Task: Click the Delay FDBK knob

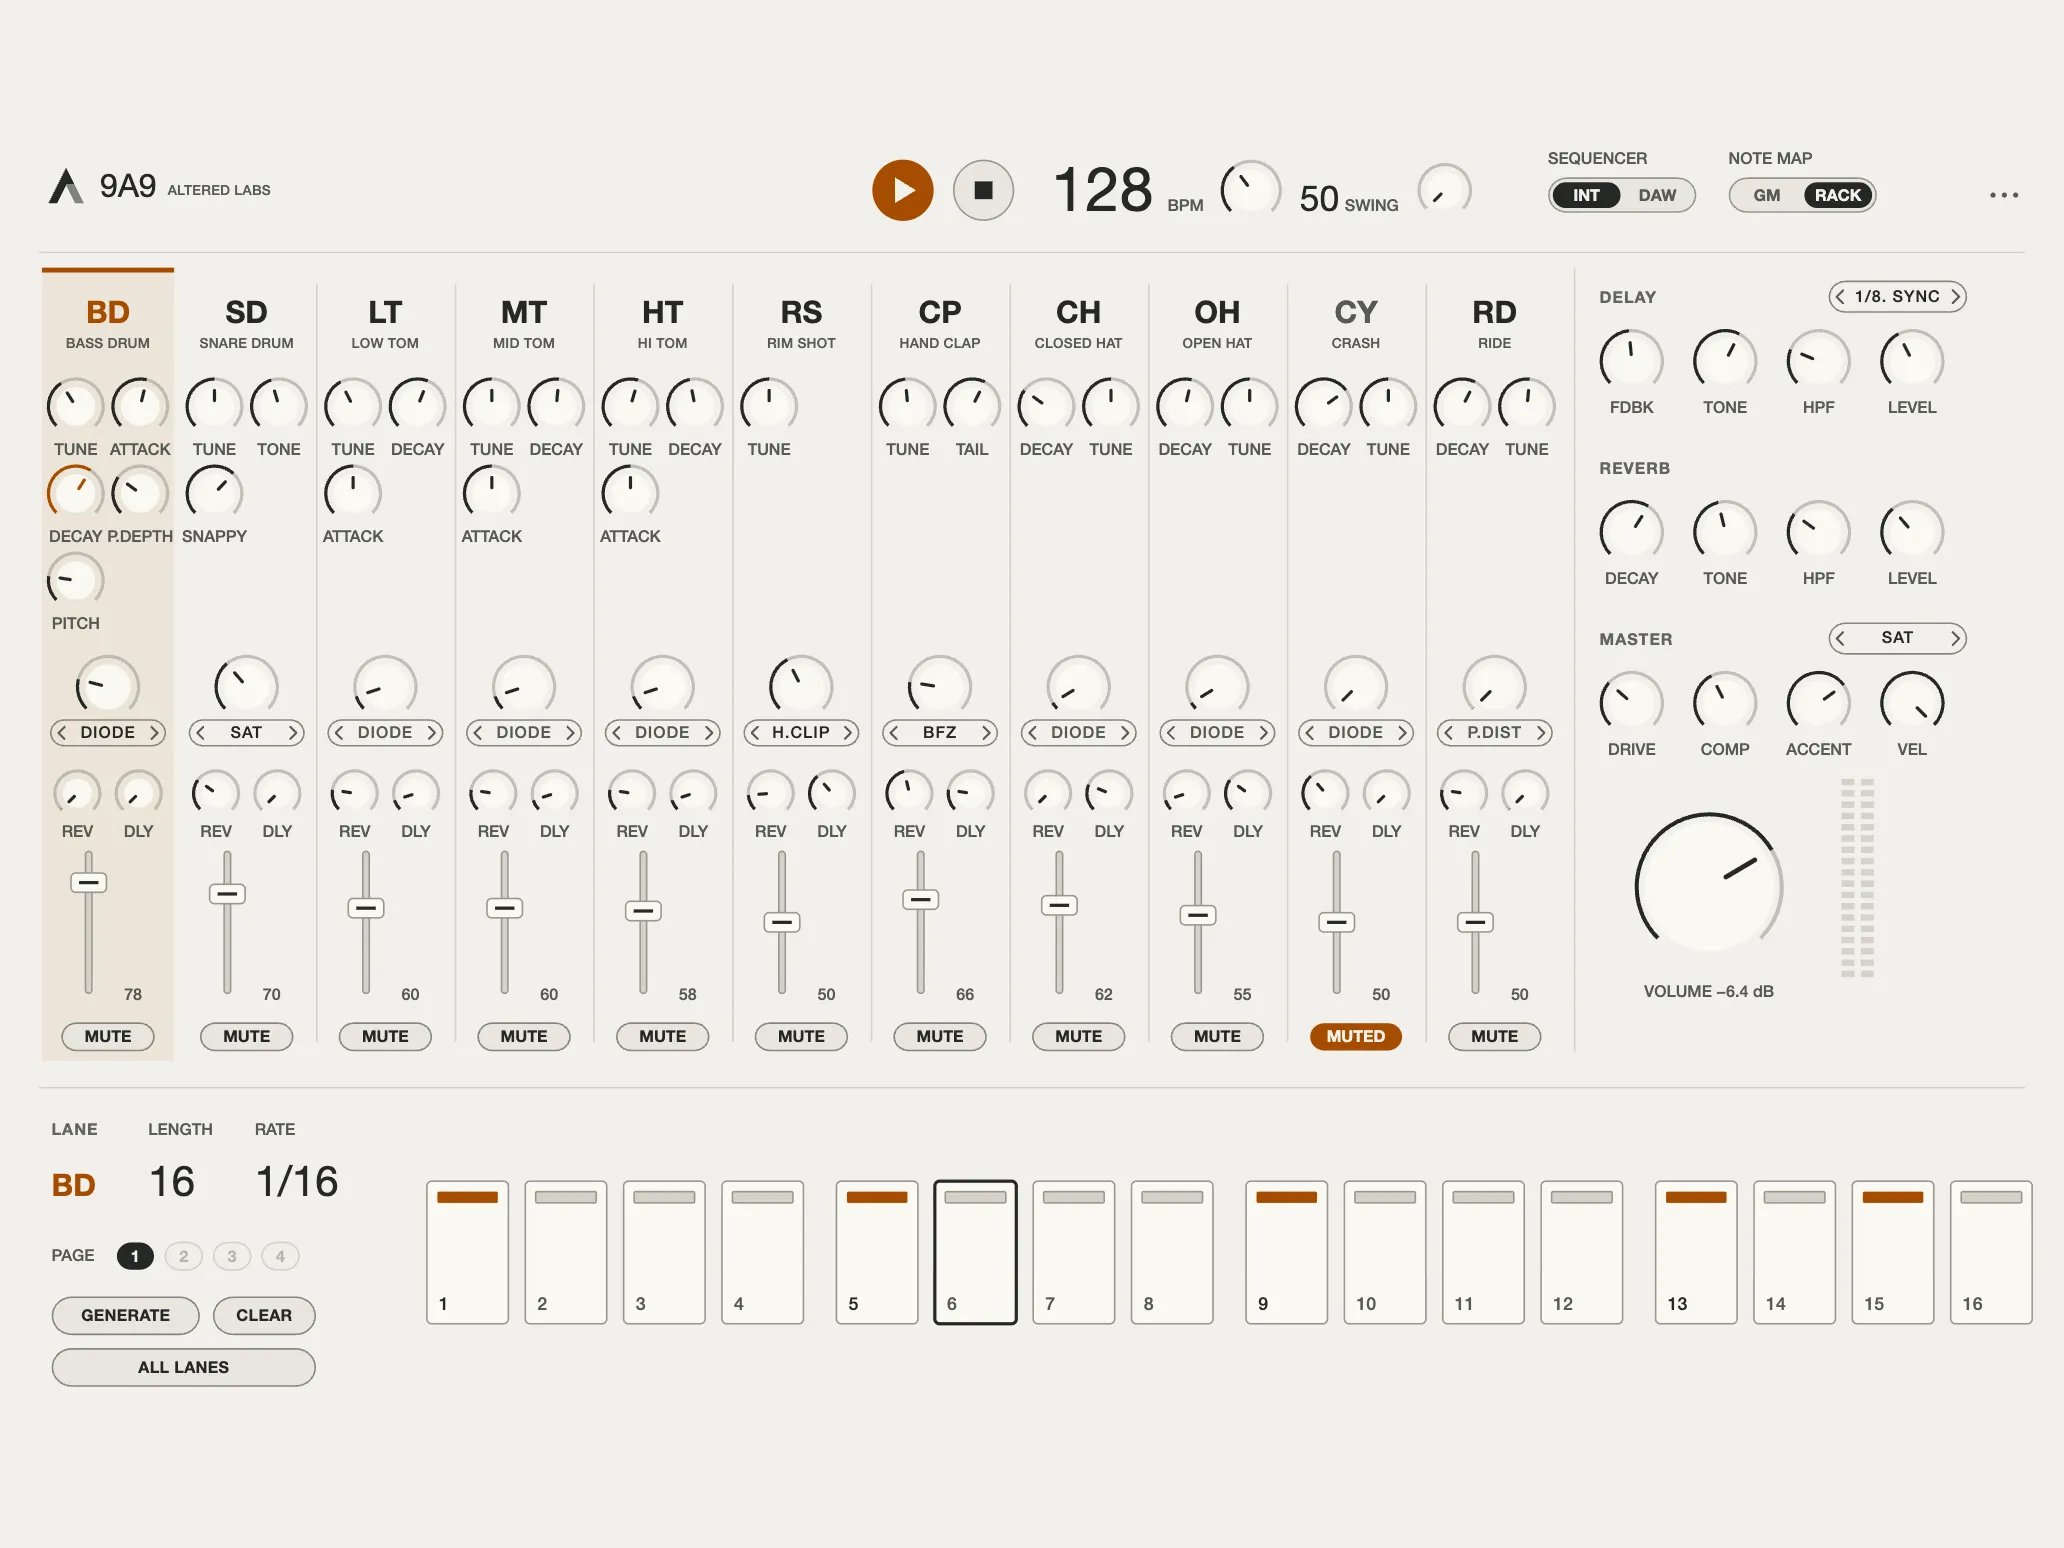Action: [1631, 360]
